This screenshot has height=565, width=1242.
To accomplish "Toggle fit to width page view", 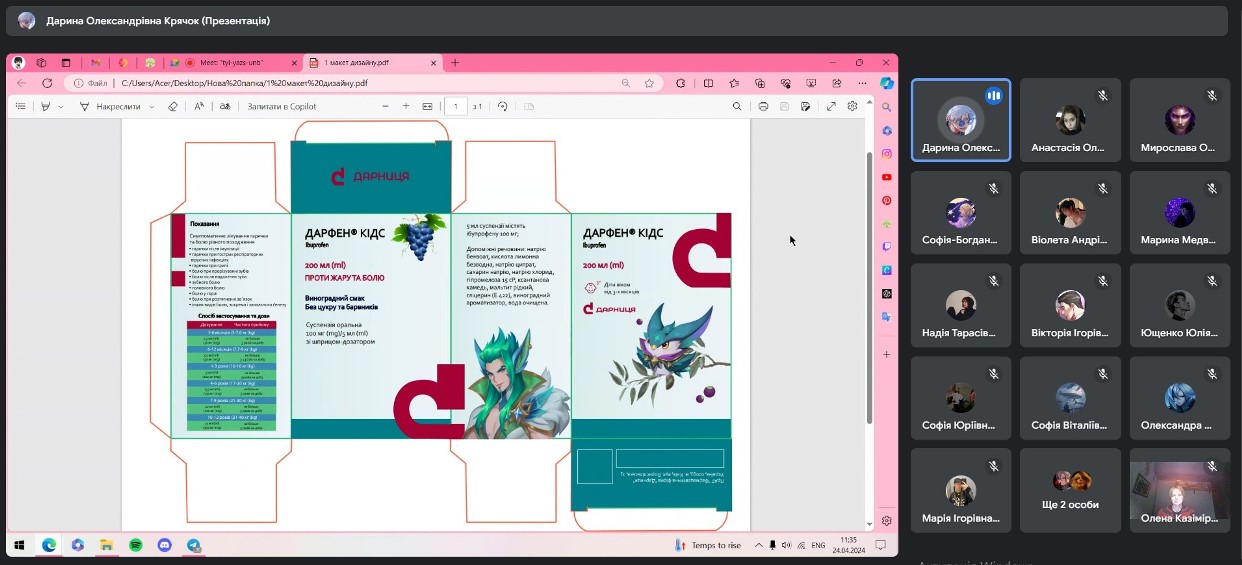I will (x=427, y=106).
